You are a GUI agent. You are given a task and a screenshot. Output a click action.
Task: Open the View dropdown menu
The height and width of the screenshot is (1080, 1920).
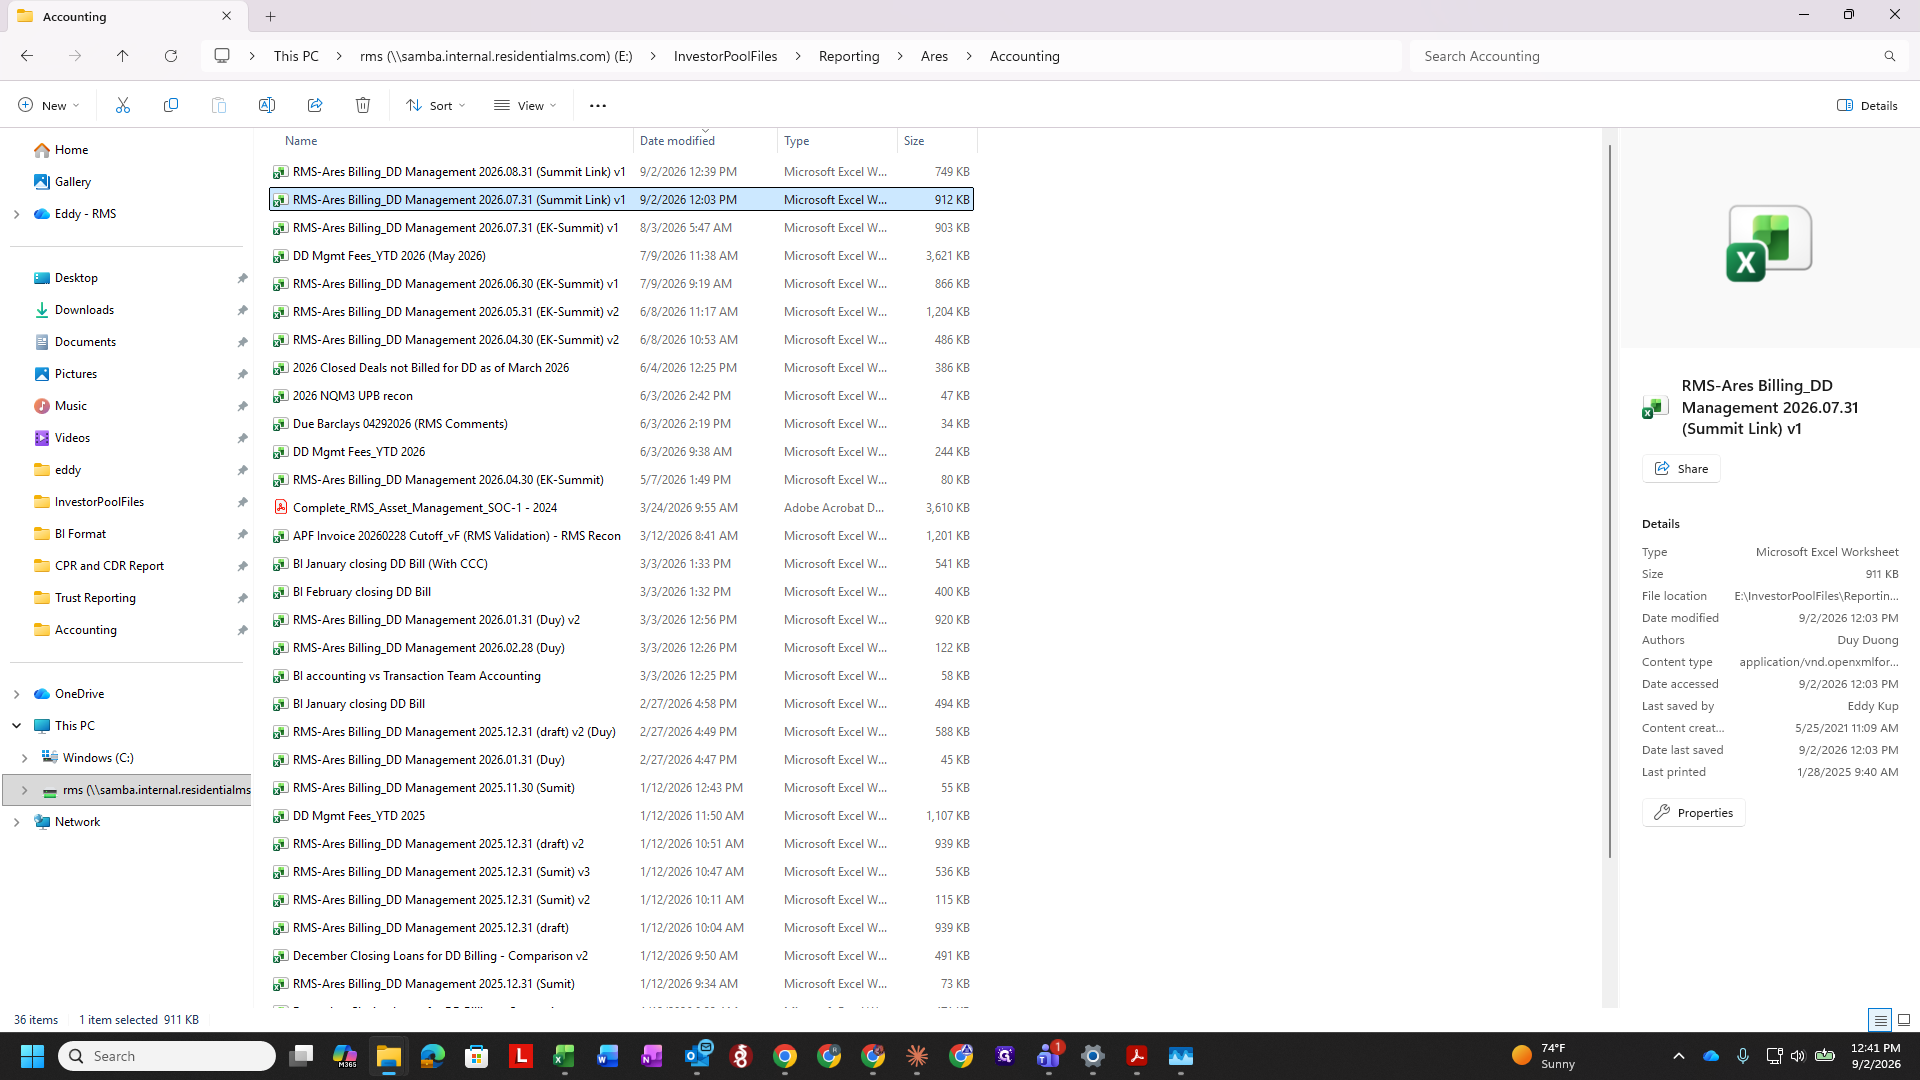(525, 105)
